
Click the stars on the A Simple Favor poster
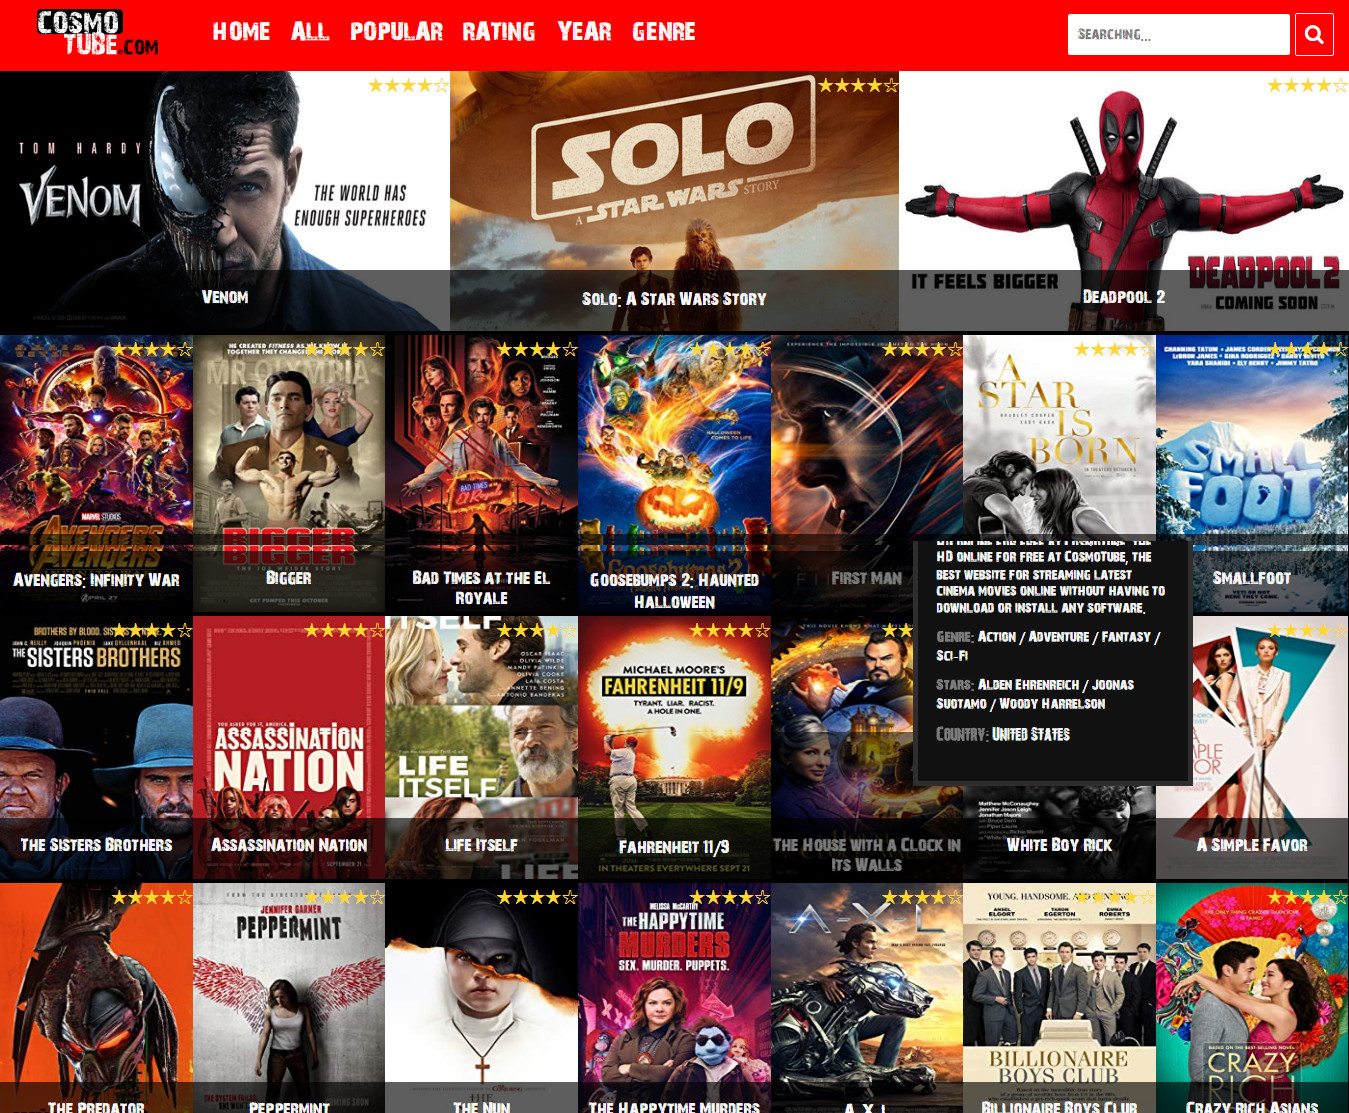[1308, 631]
